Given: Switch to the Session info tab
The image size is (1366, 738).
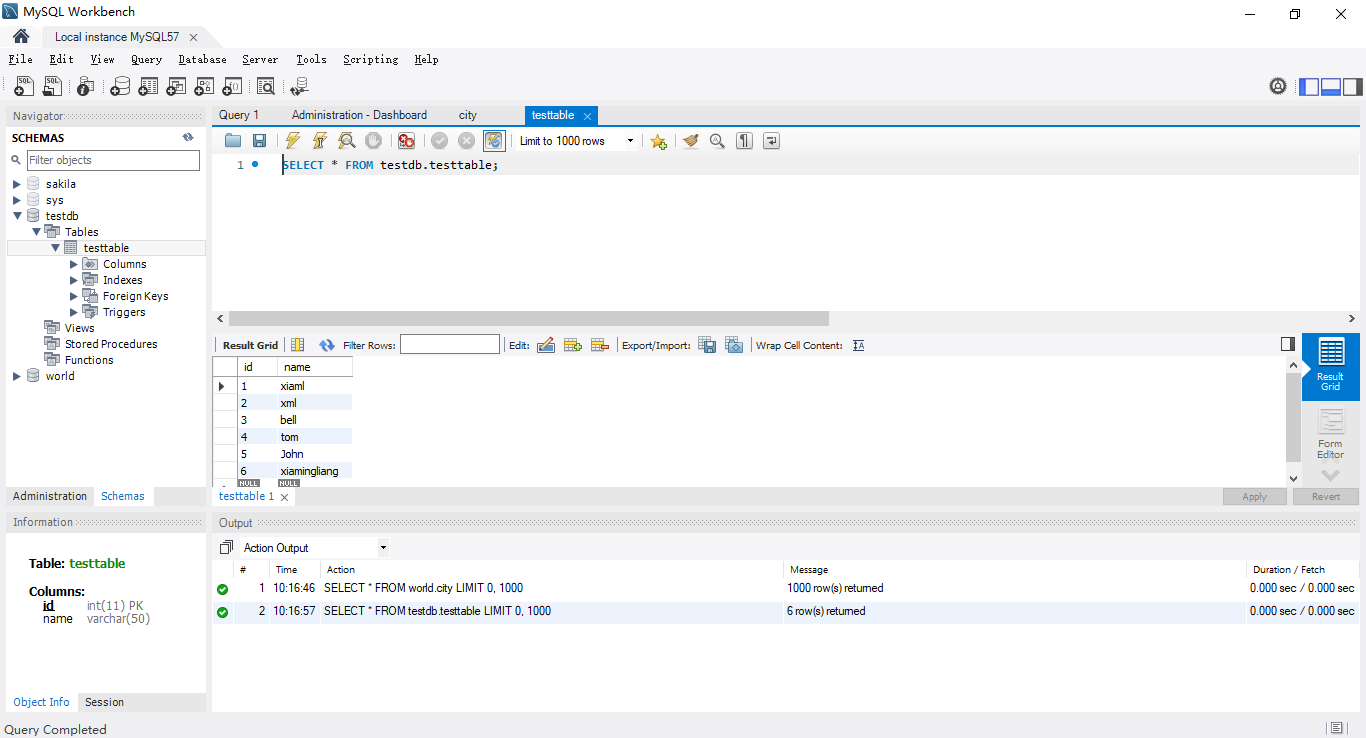Looking at the screenshot, I should [x=104, y=702].
